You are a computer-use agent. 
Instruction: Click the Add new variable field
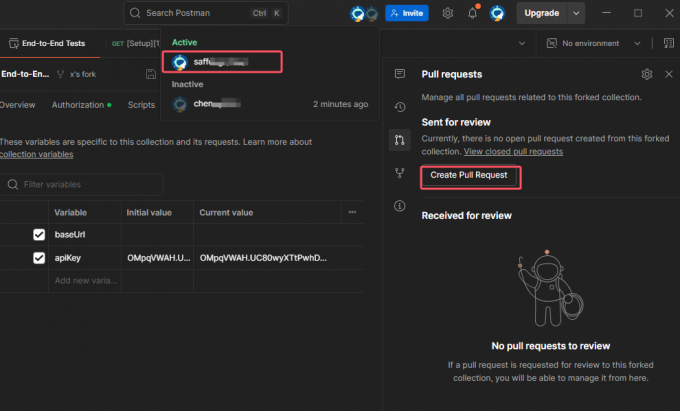tap(85, 281)
